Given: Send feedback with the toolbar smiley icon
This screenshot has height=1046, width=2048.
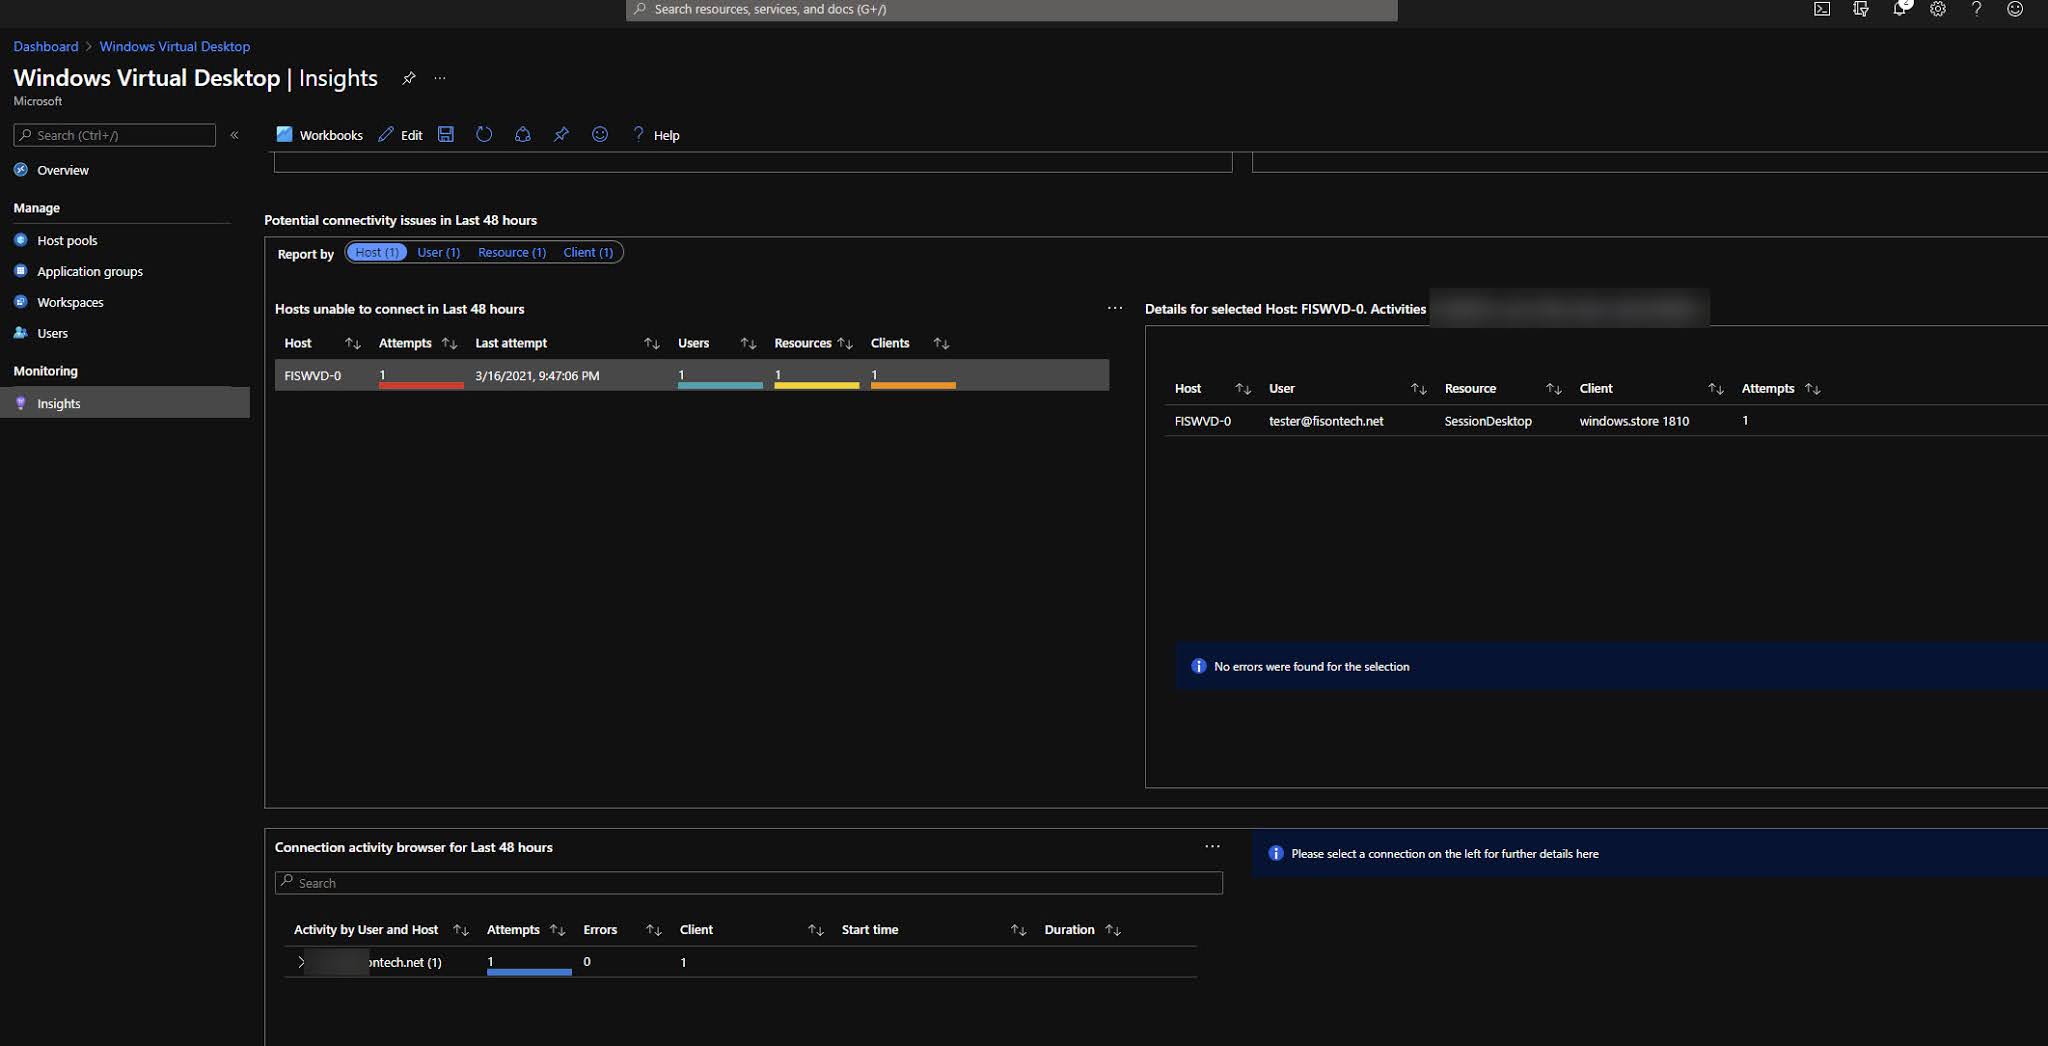Looking at the screenshot, I should pyautogui.click(x=600, y=134).
